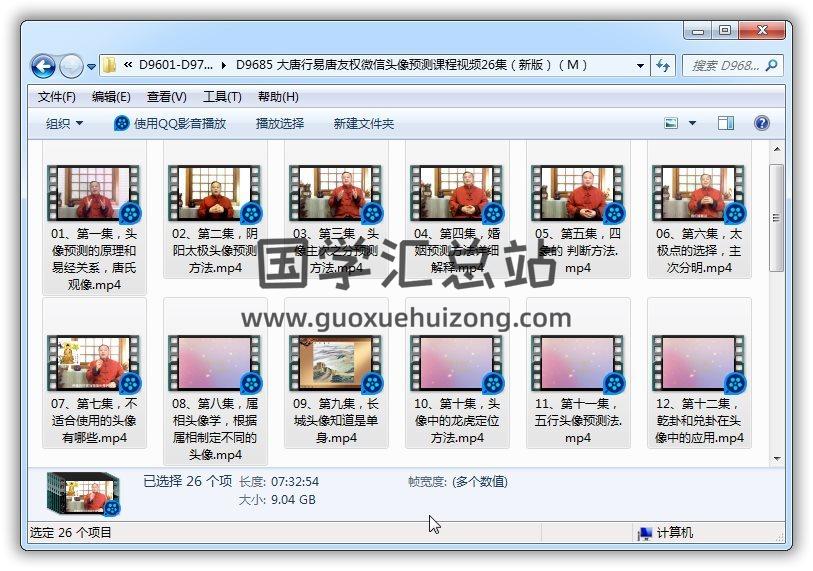This screenshot has height=571, width=813.
Task: Open the 组织 dropdown menu
Action: point(64,123)
